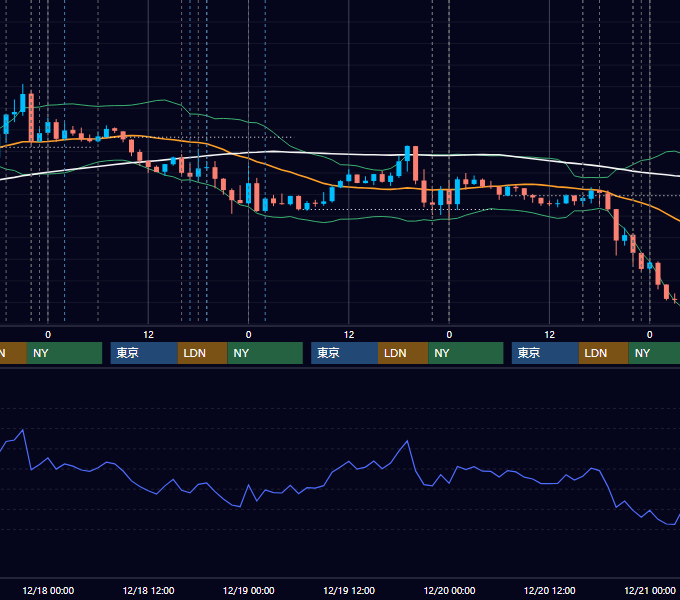Select the NY session block spanning 12/19 00:00
The height and width of the screenshot is (600, 680).
[x=265, y=353]
